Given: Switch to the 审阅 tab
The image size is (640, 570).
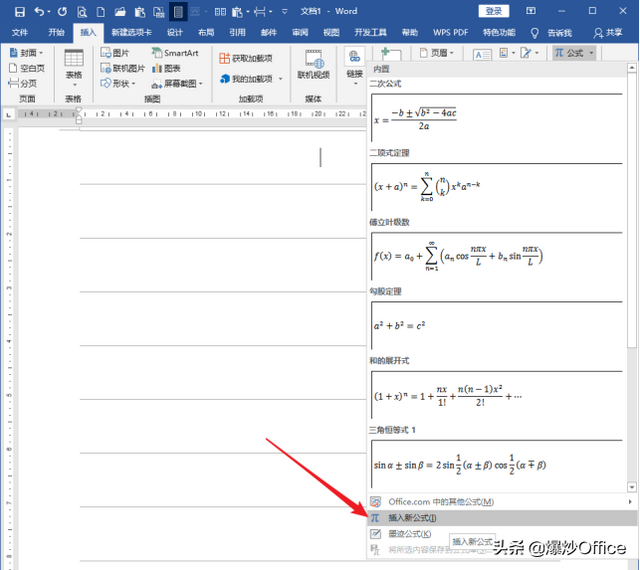Looking at the screenshot, I should 300,32.
